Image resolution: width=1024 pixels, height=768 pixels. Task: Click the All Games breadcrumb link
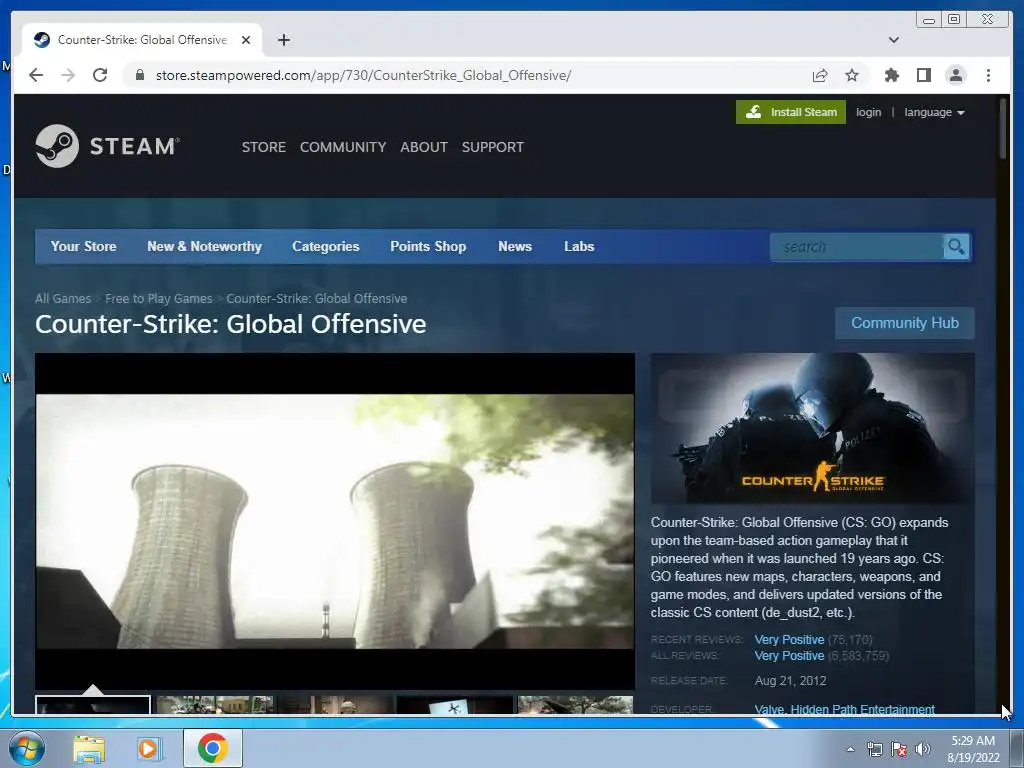pyautogui.click(x=63, y=298)
